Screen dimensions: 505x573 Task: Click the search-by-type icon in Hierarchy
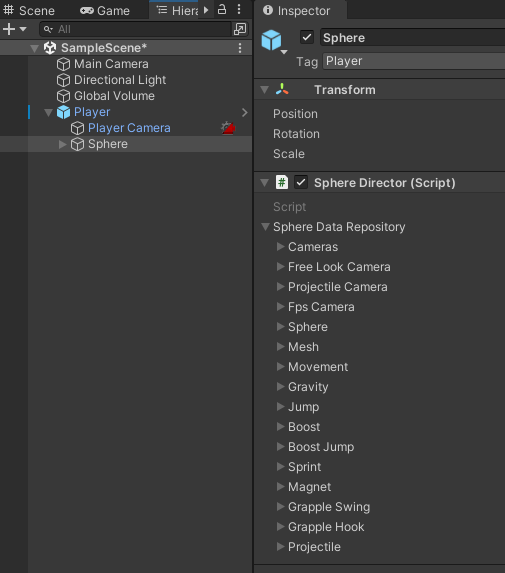[x=240, y=29]
